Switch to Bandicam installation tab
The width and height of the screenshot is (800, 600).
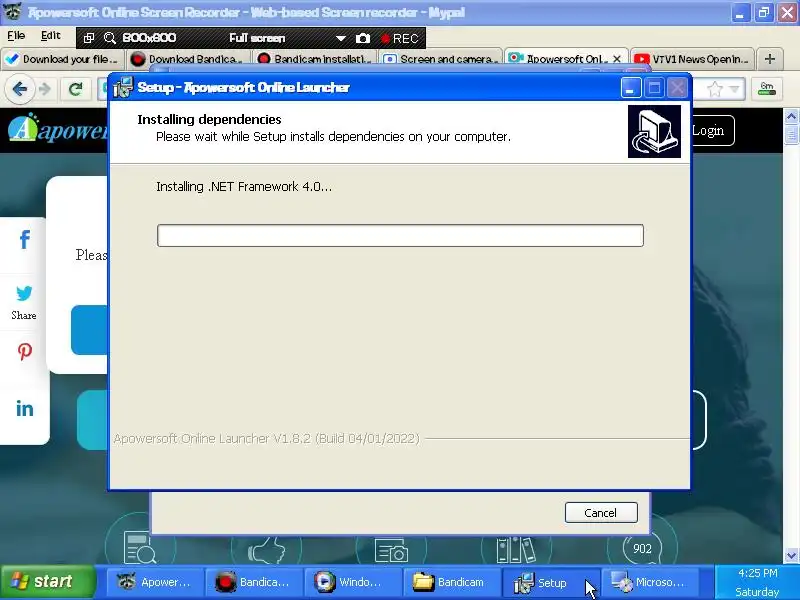315,59
